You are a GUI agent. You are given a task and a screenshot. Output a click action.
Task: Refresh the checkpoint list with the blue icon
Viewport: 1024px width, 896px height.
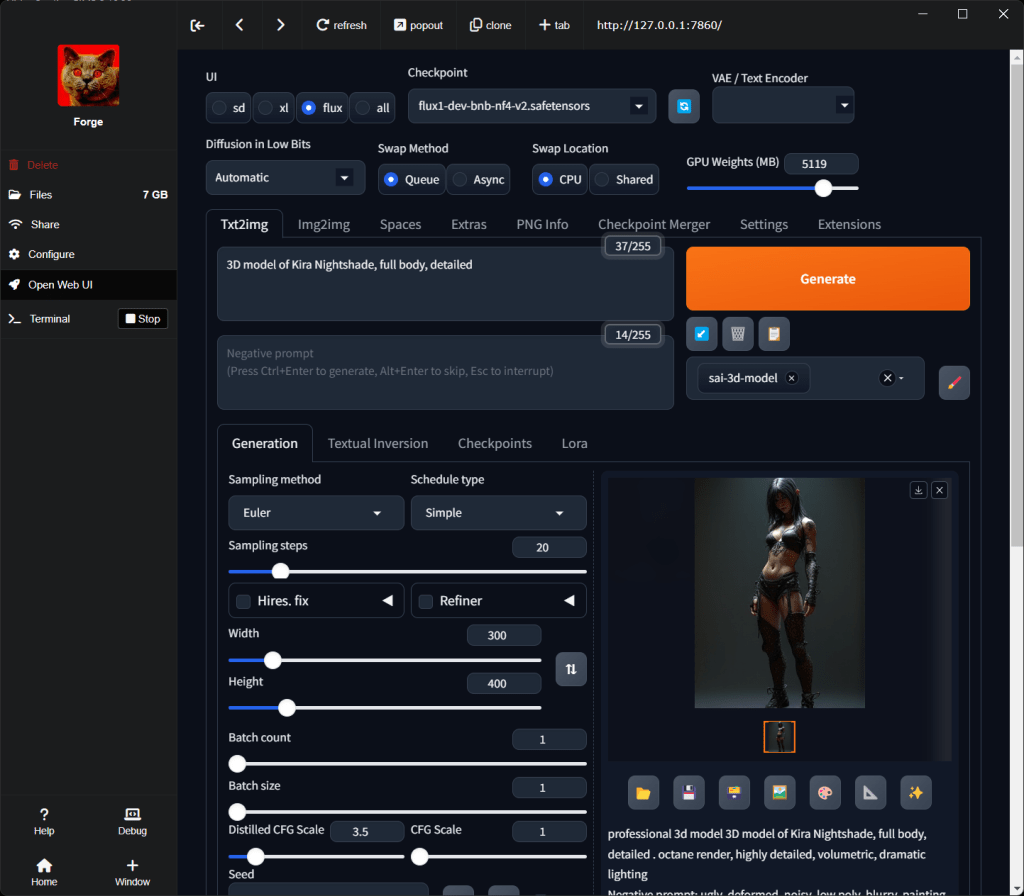coord(684,106)
